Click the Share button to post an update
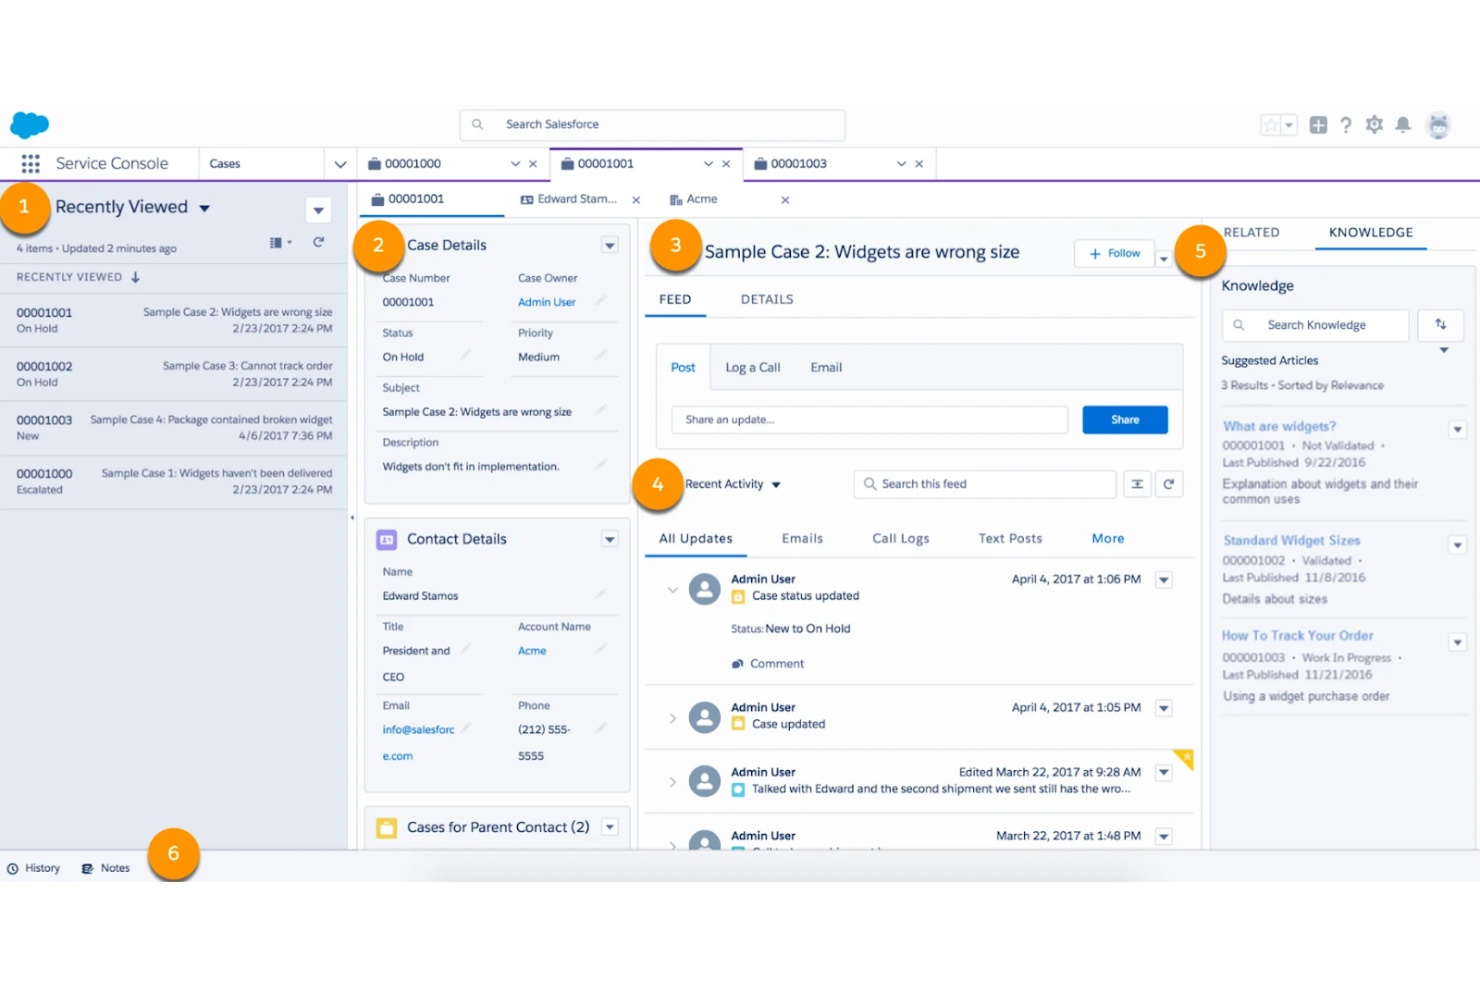This screenshot has width=1480, height=987. click(1124, 419)
